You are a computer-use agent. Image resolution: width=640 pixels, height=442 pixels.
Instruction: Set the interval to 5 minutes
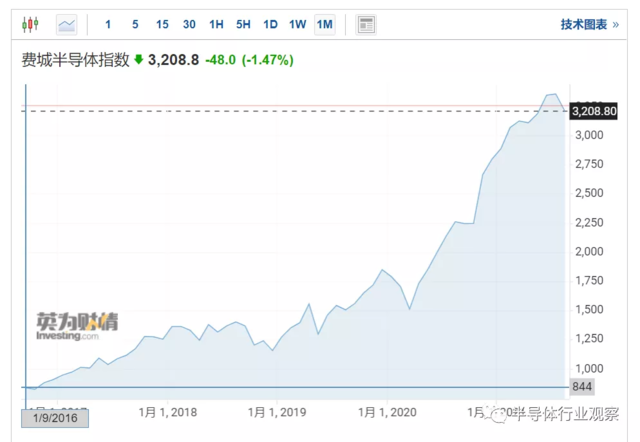click(x=135, y=24)
